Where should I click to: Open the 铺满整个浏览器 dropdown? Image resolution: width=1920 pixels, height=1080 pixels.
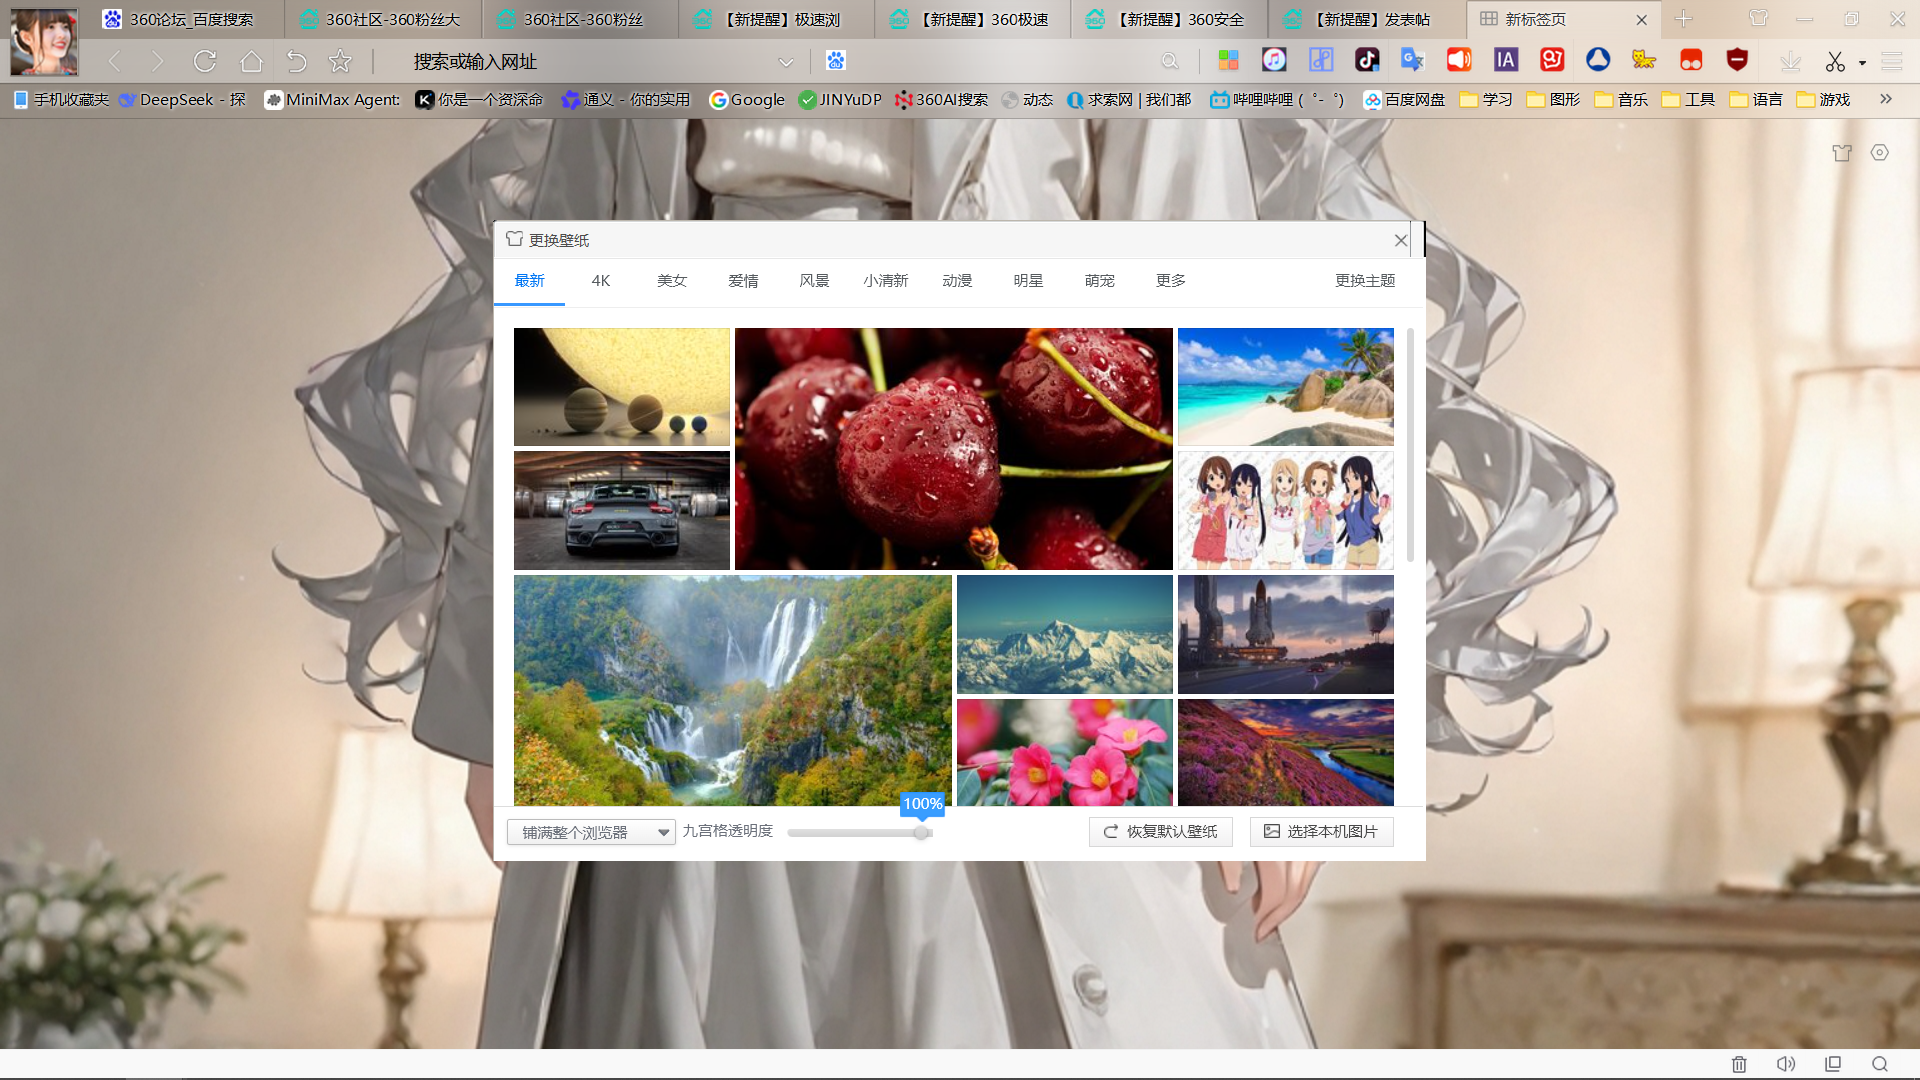click(592, 832)
